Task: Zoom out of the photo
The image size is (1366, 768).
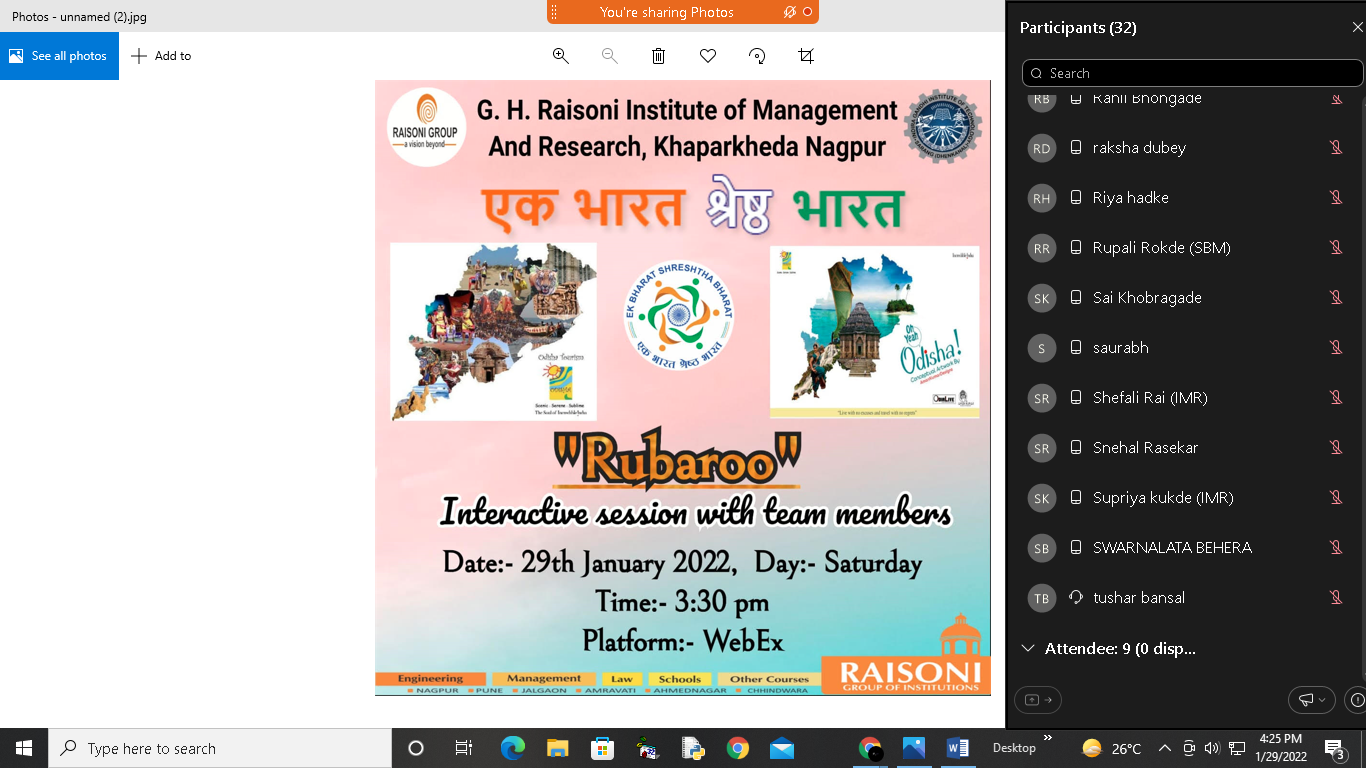Action: pyautogui.click(x=609, y=56)
